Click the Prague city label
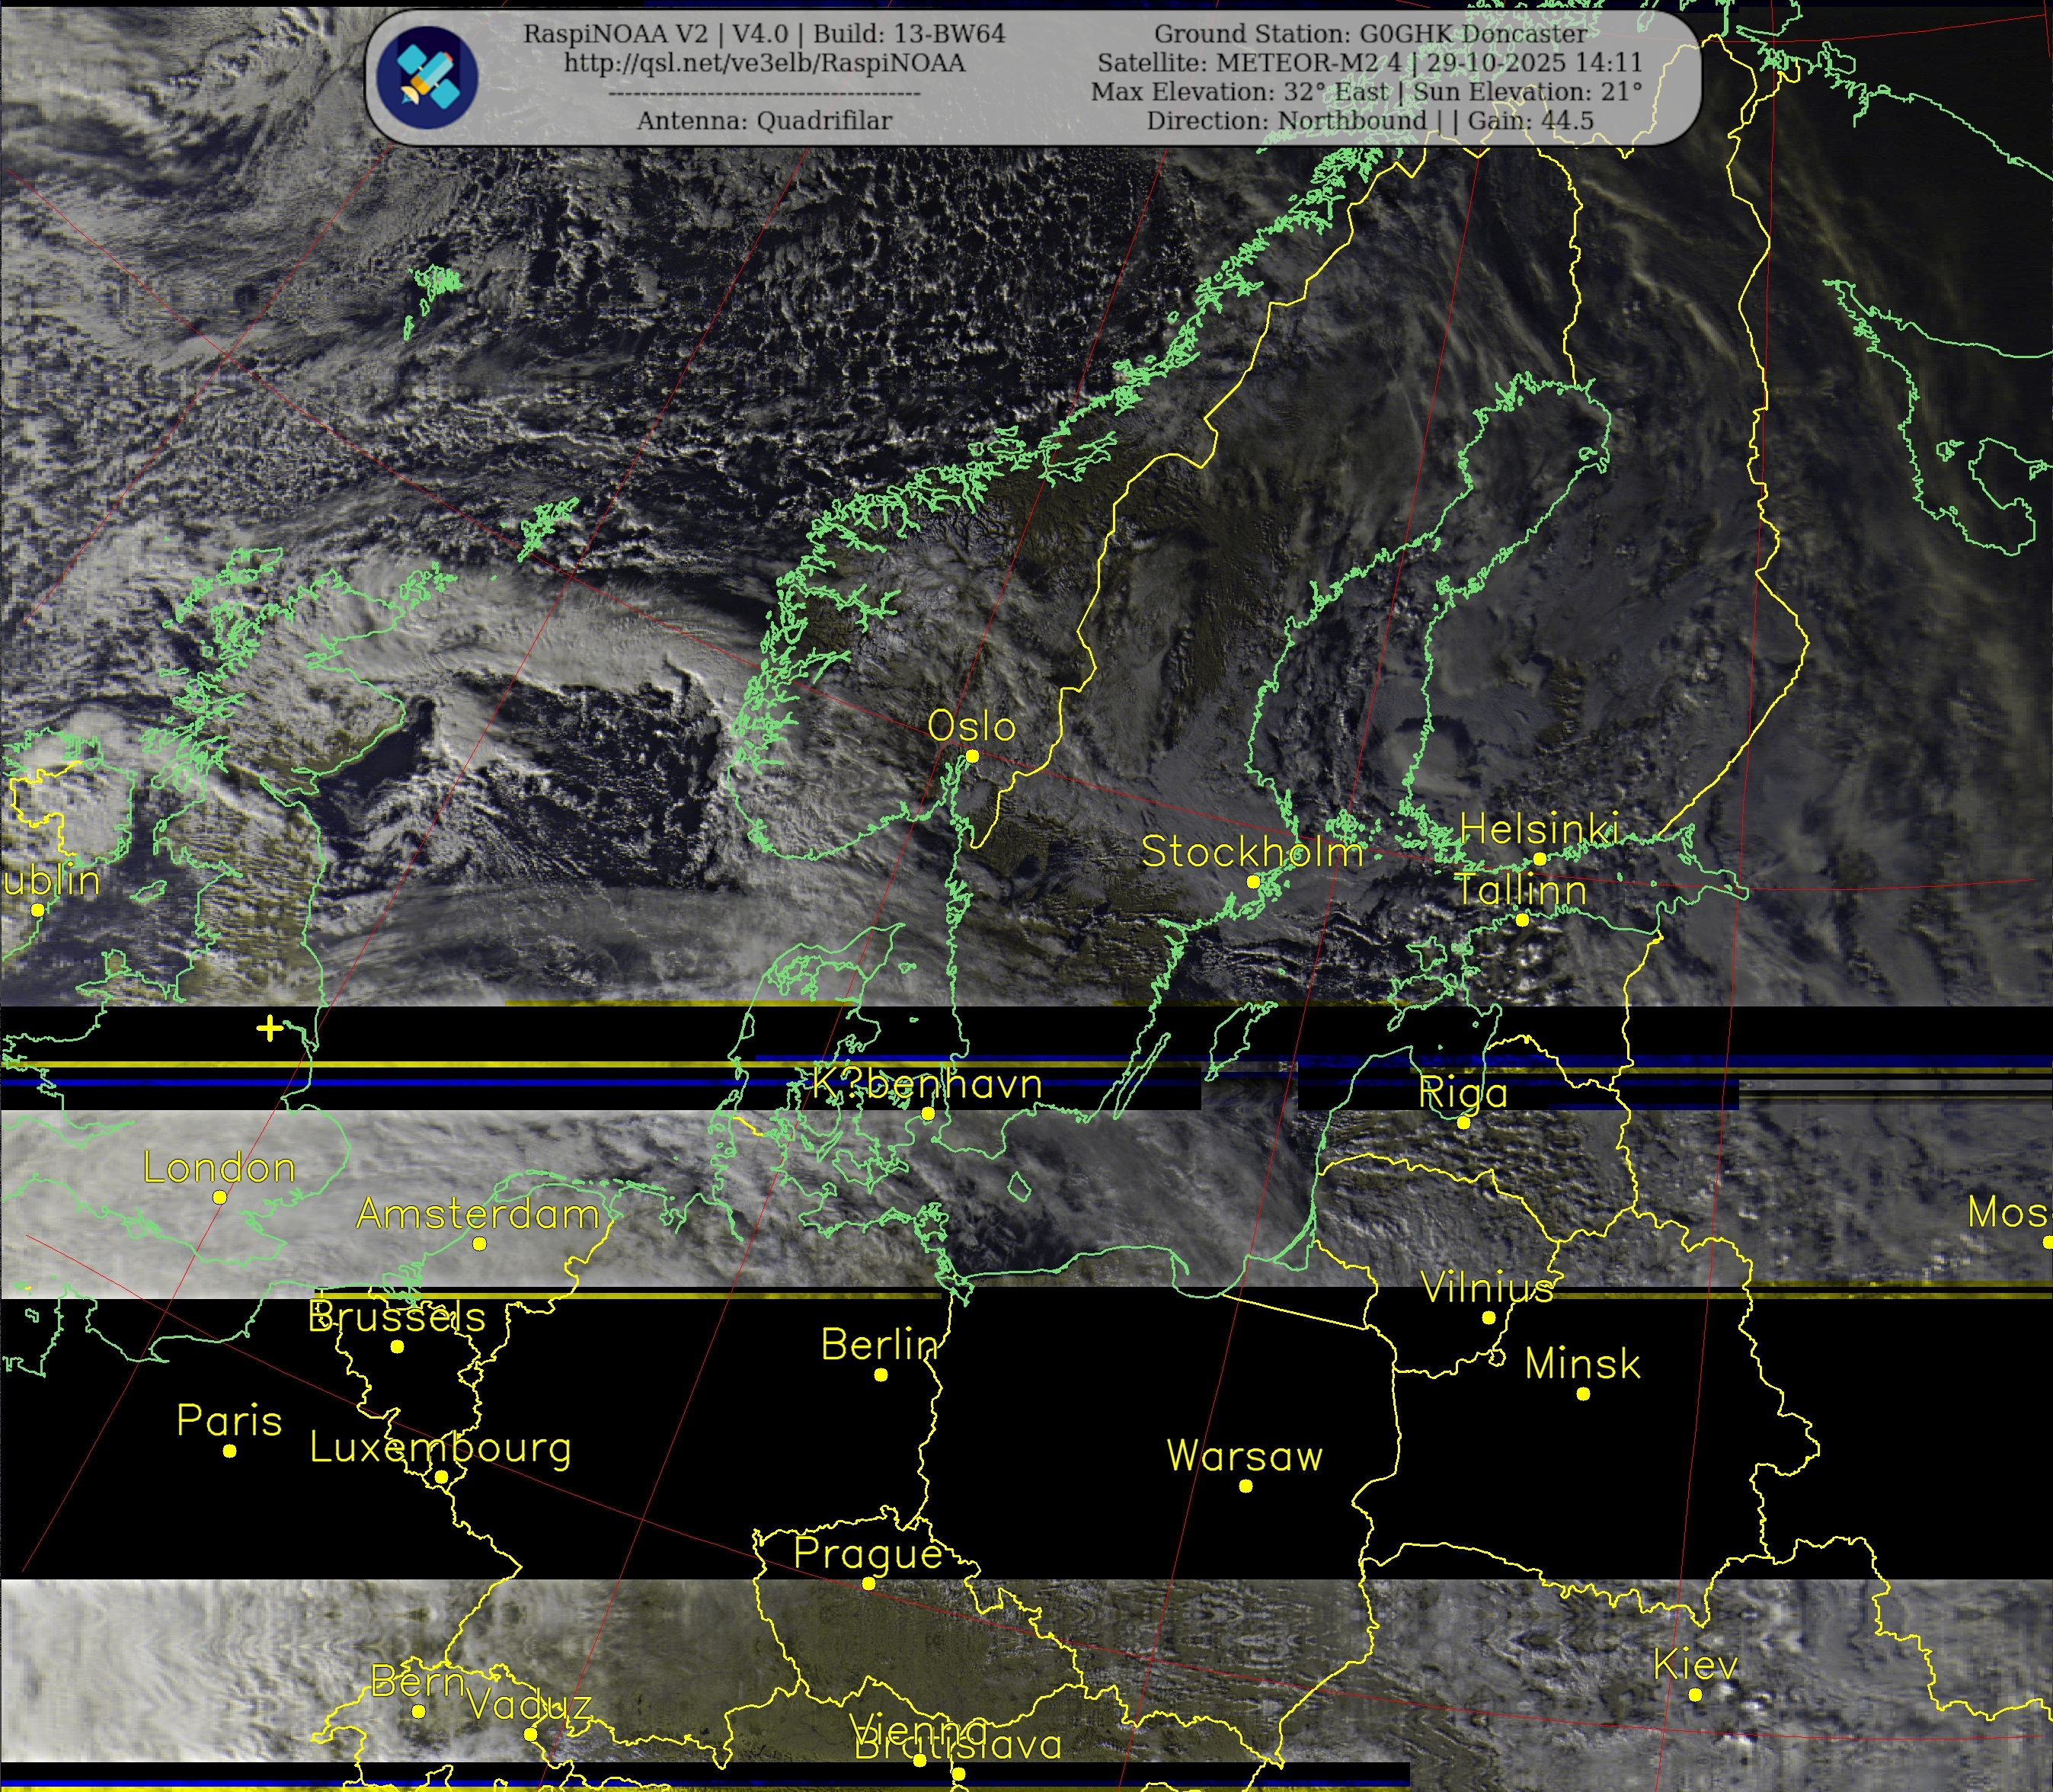This screenshot has width=2053, height=1792. pyautogui.click(x=868, y=1553)
